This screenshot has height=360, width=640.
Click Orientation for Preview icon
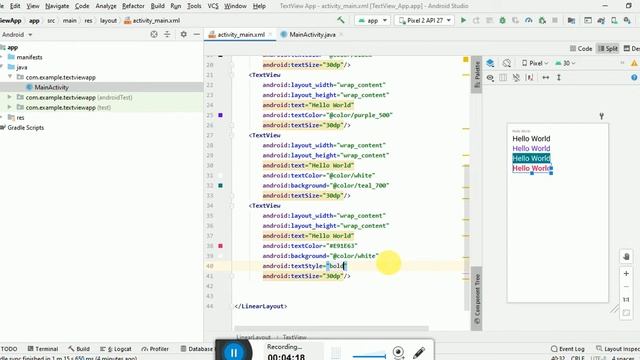point(507,63)
